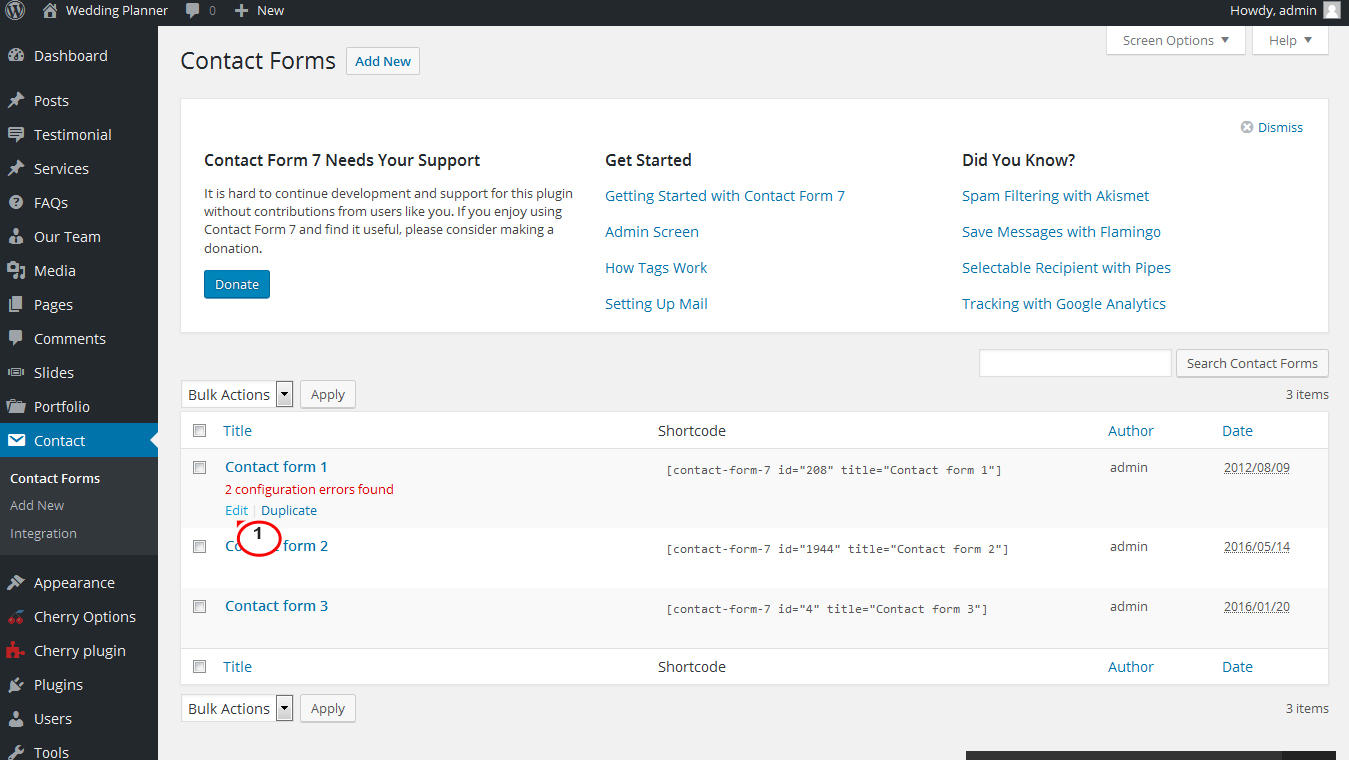
Task: Expand the Screen Options panel
Action: pos(1176,40)
